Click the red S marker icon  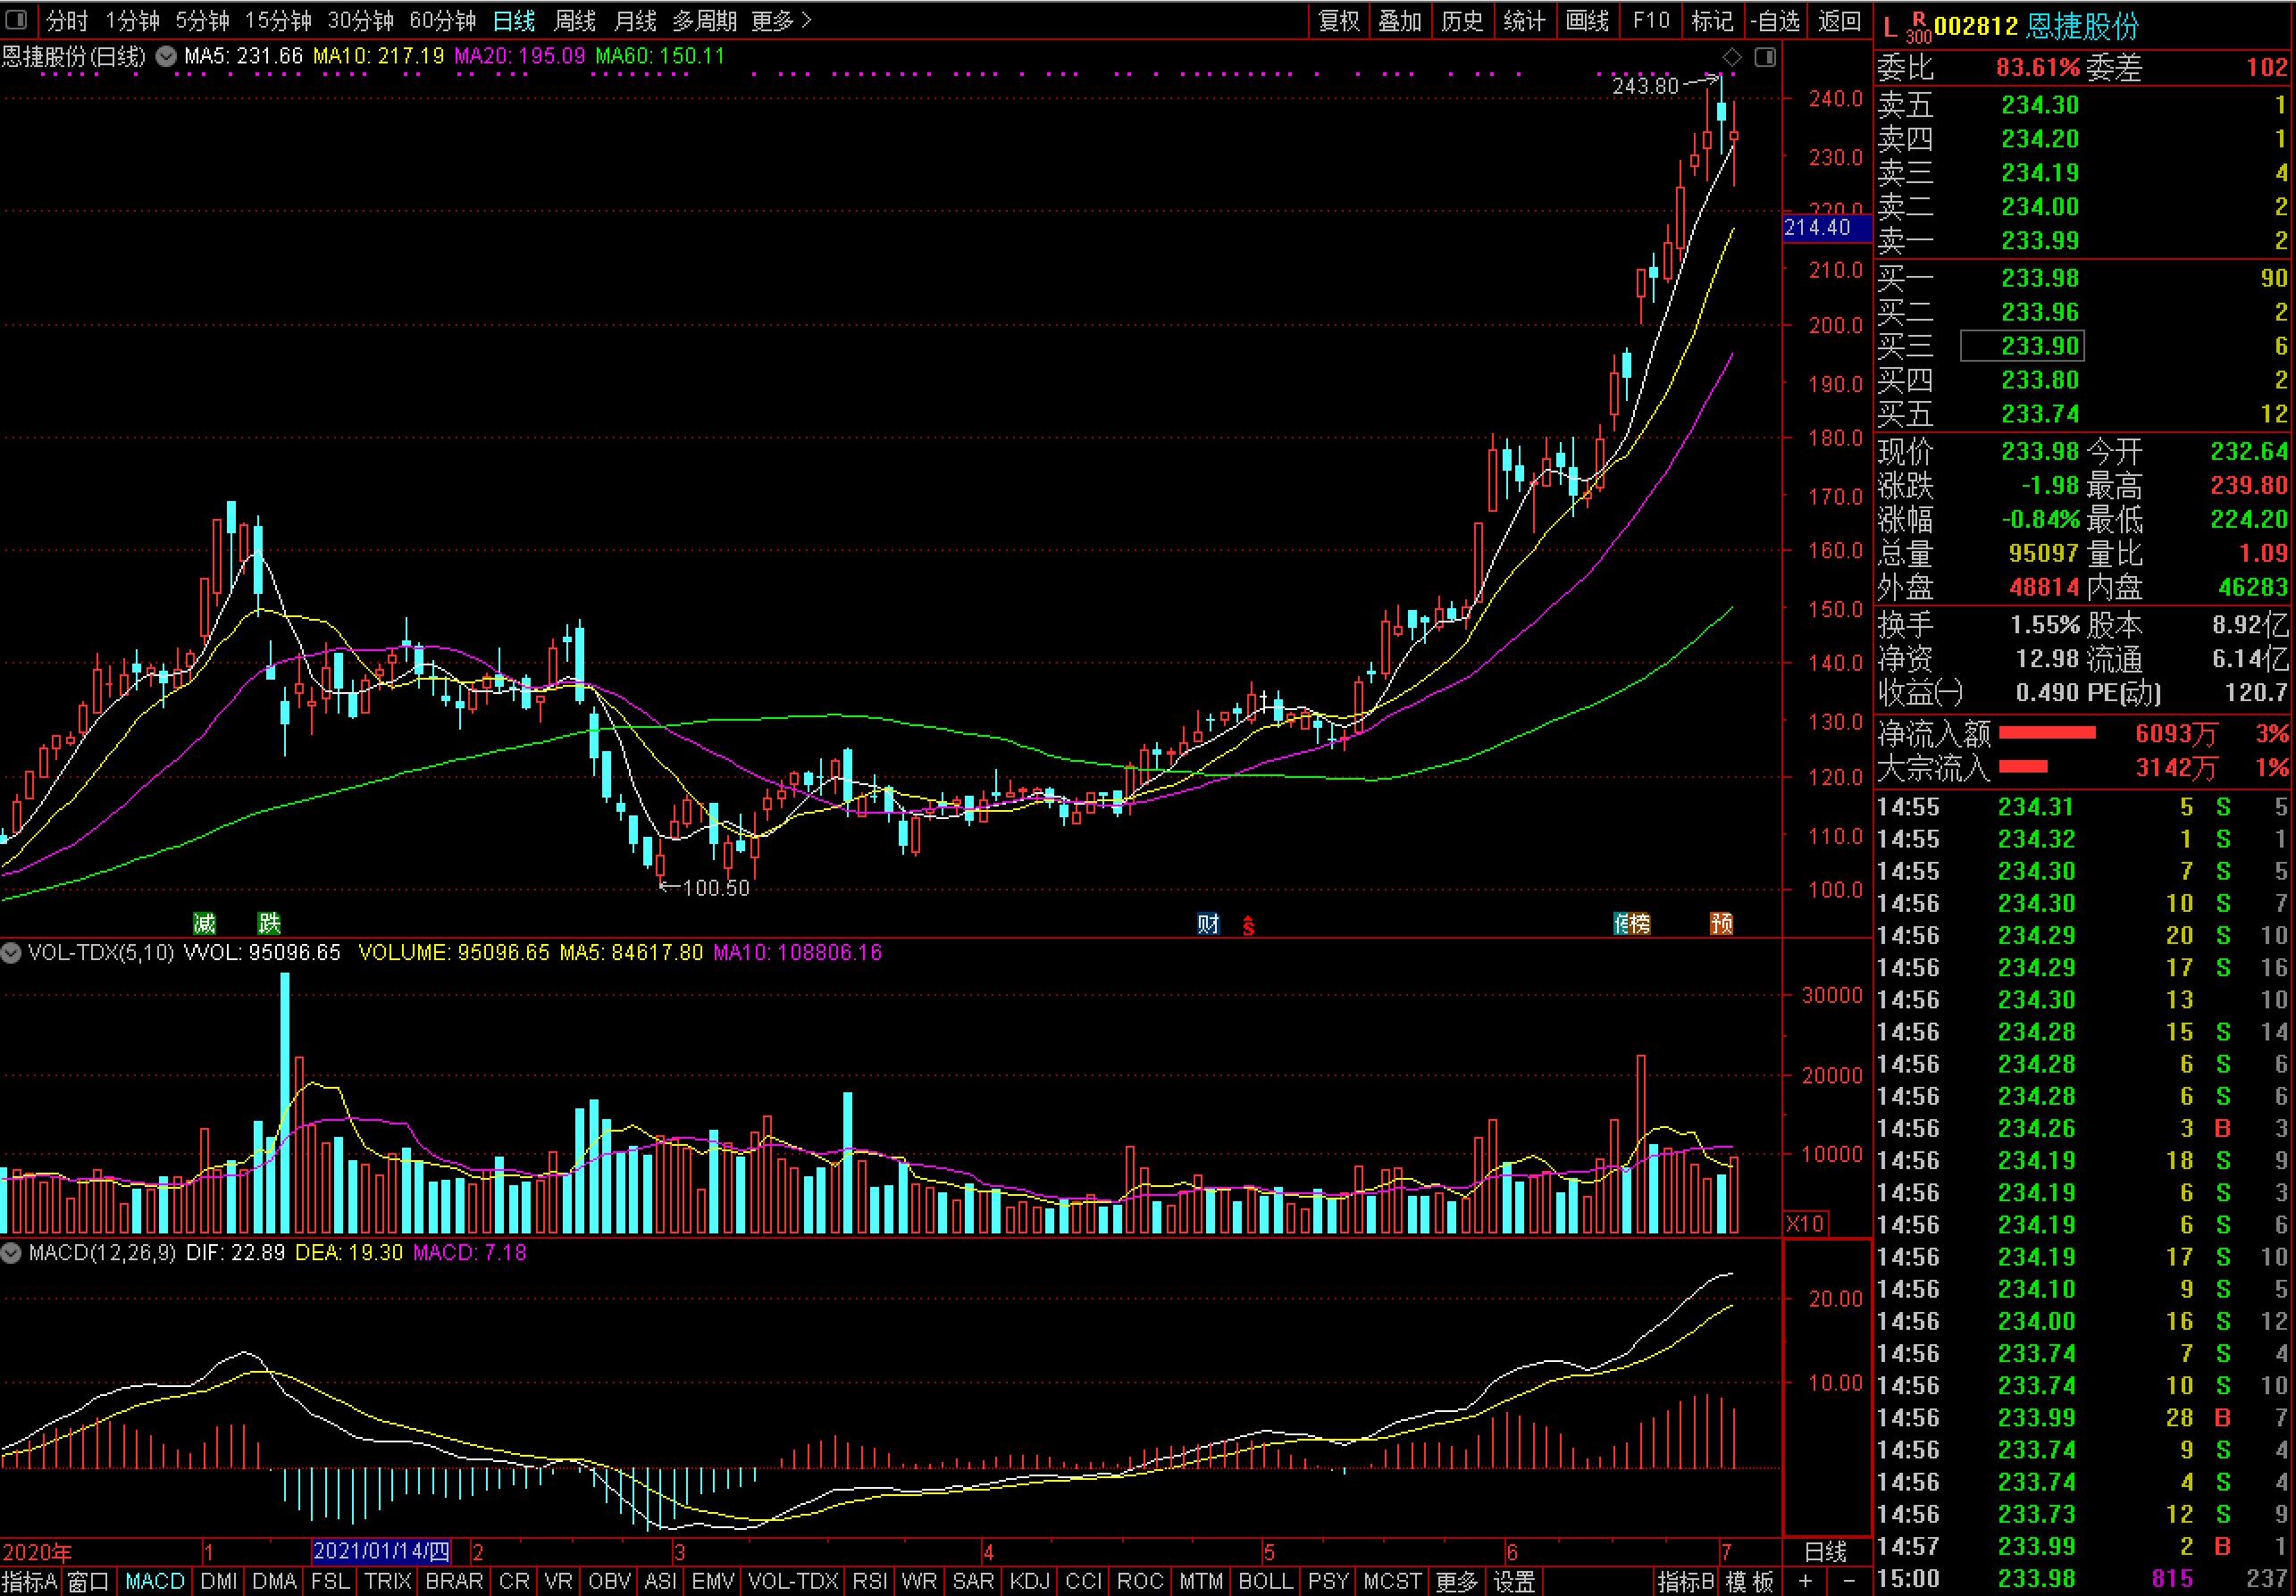tap(1248, 925)
